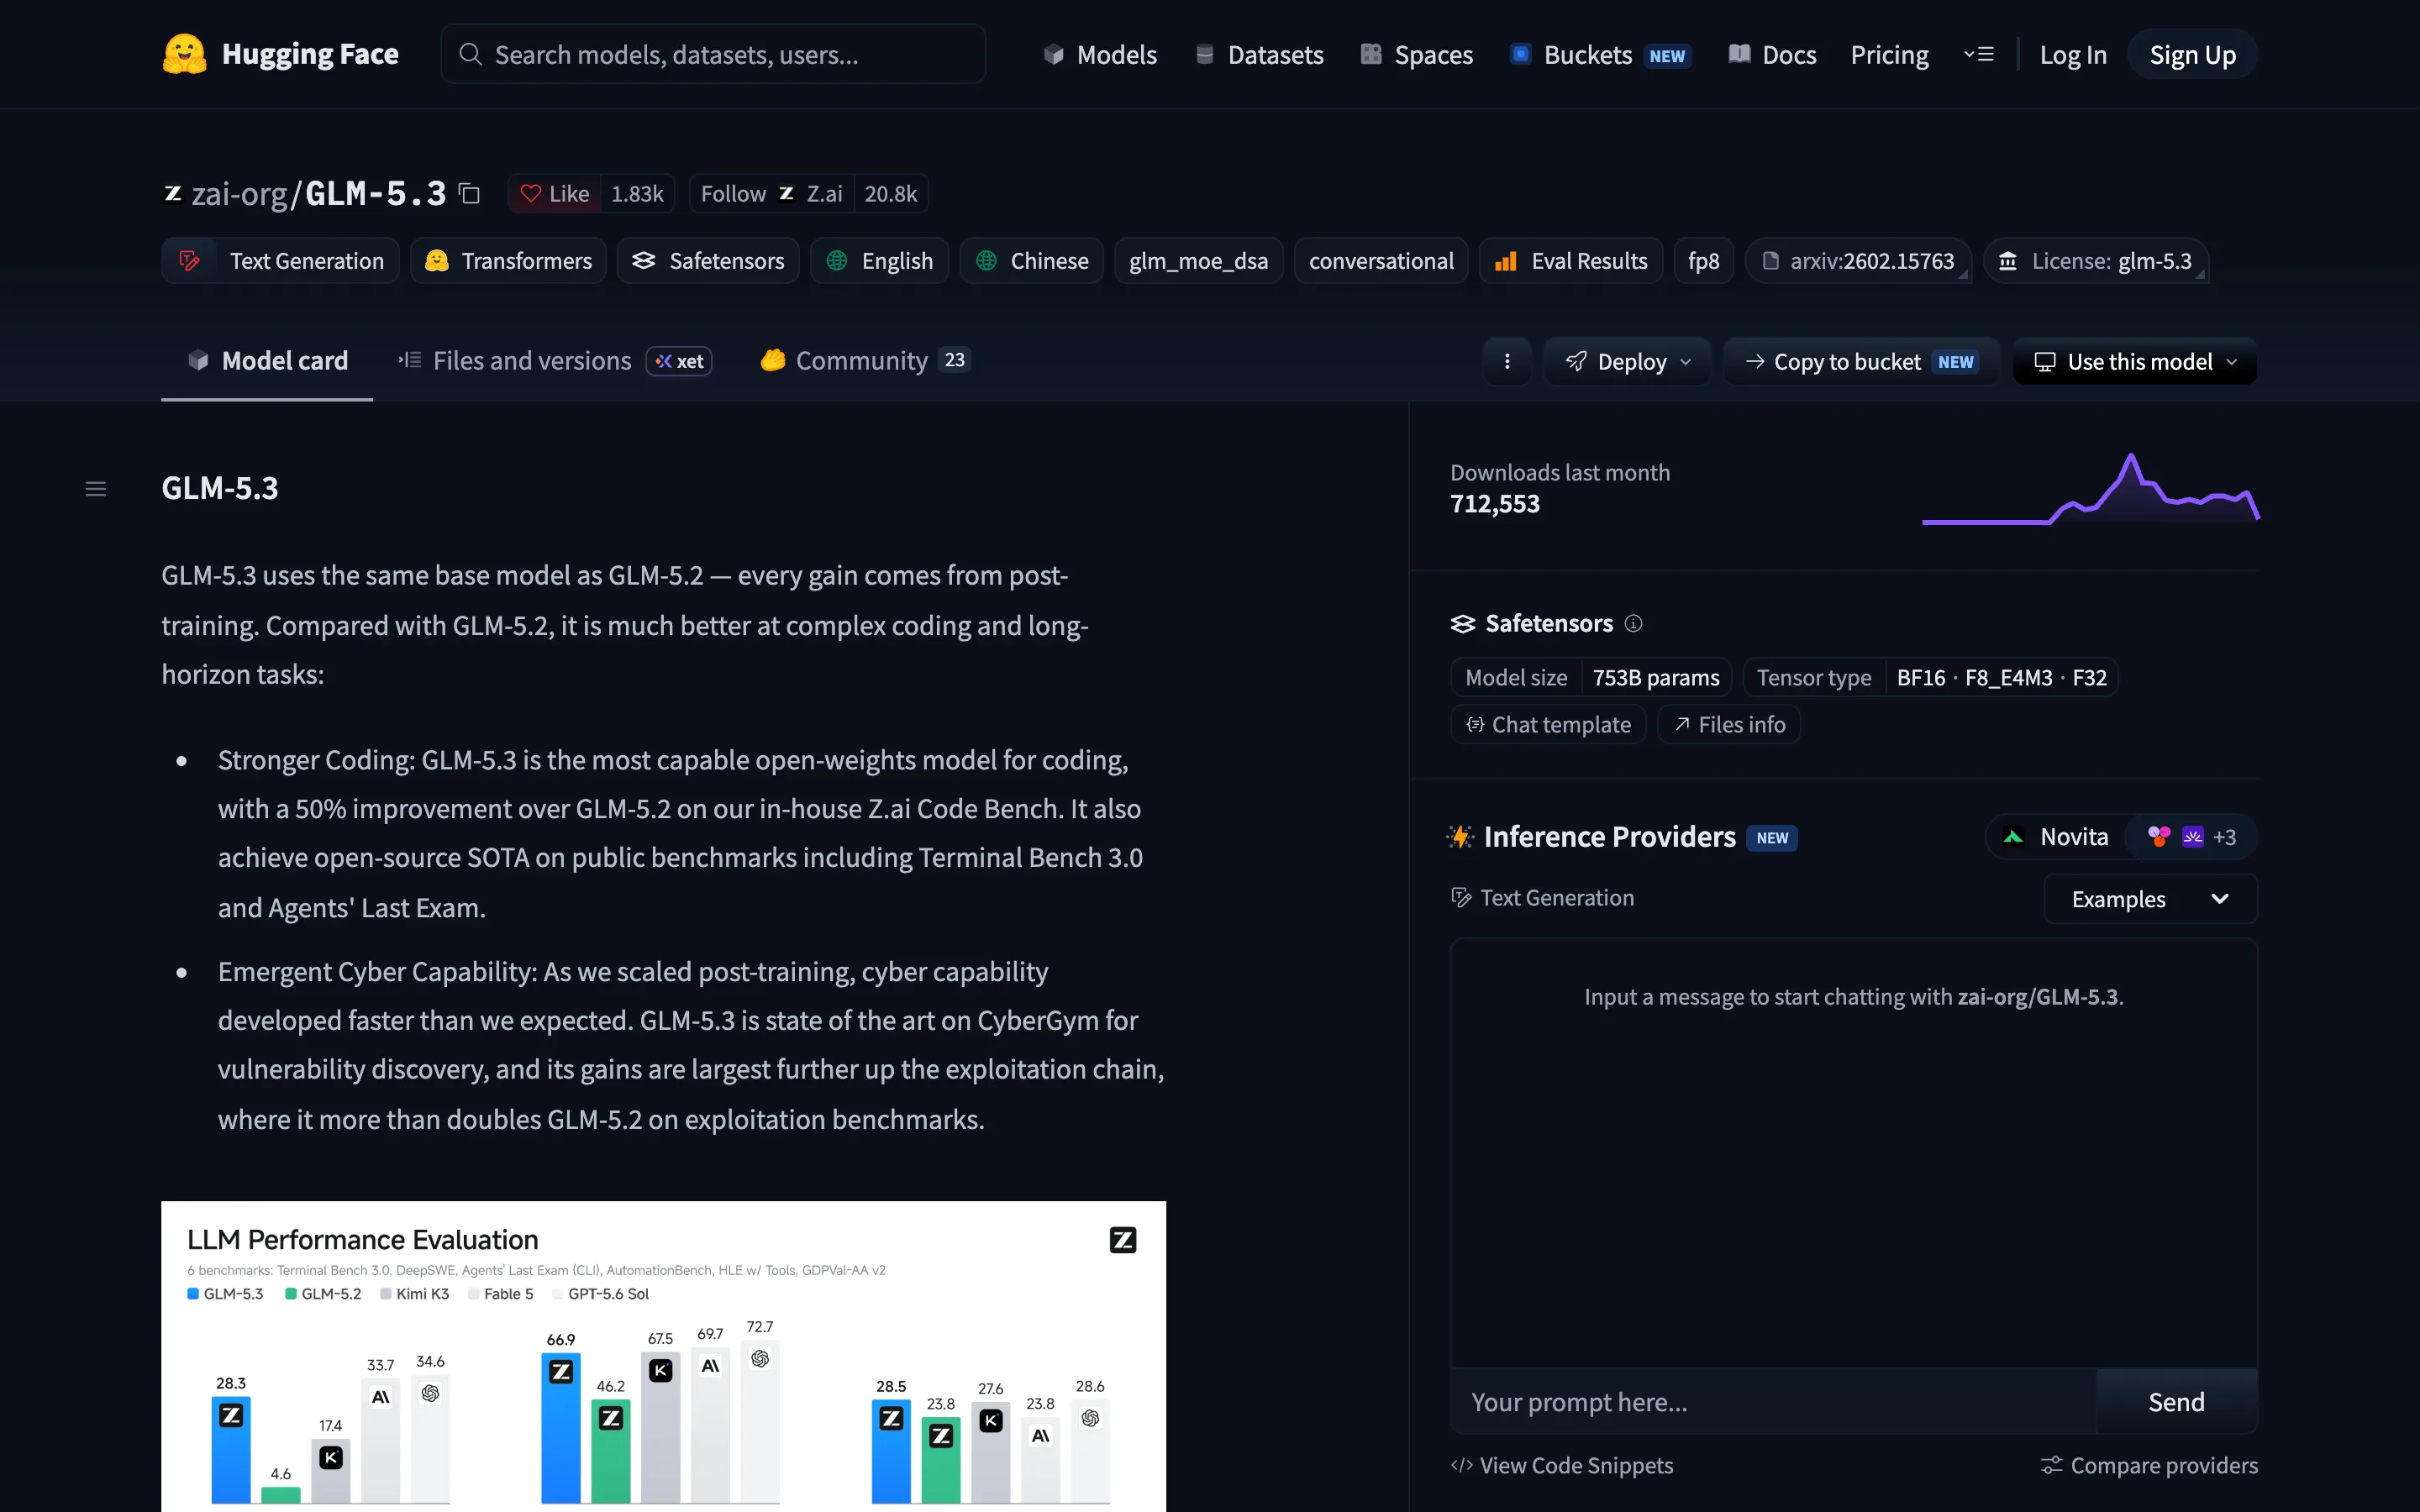This screenshot has height=1512, width=2420.
Task: Open the Deploy dropdown
Action: (x=1627, y=362)
